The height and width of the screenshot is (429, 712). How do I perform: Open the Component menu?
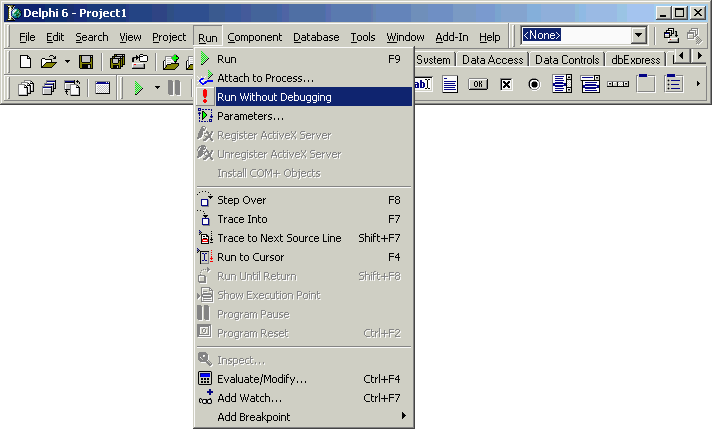pyautogui.click(x=254, y=37)
